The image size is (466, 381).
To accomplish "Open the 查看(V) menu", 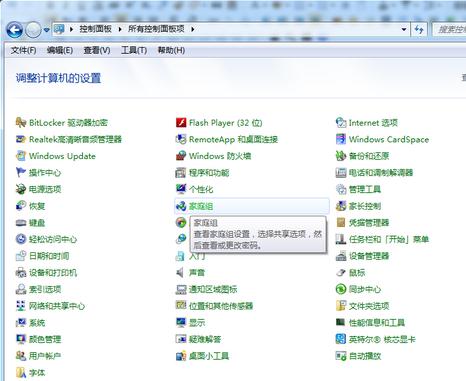I will click(x=97, y=50).
